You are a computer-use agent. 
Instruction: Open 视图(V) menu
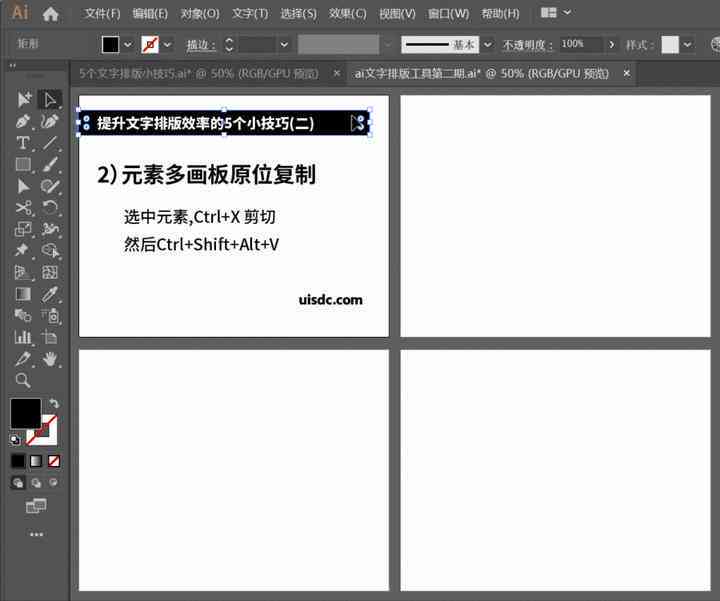pyautogui.click(x=397, y=14)
